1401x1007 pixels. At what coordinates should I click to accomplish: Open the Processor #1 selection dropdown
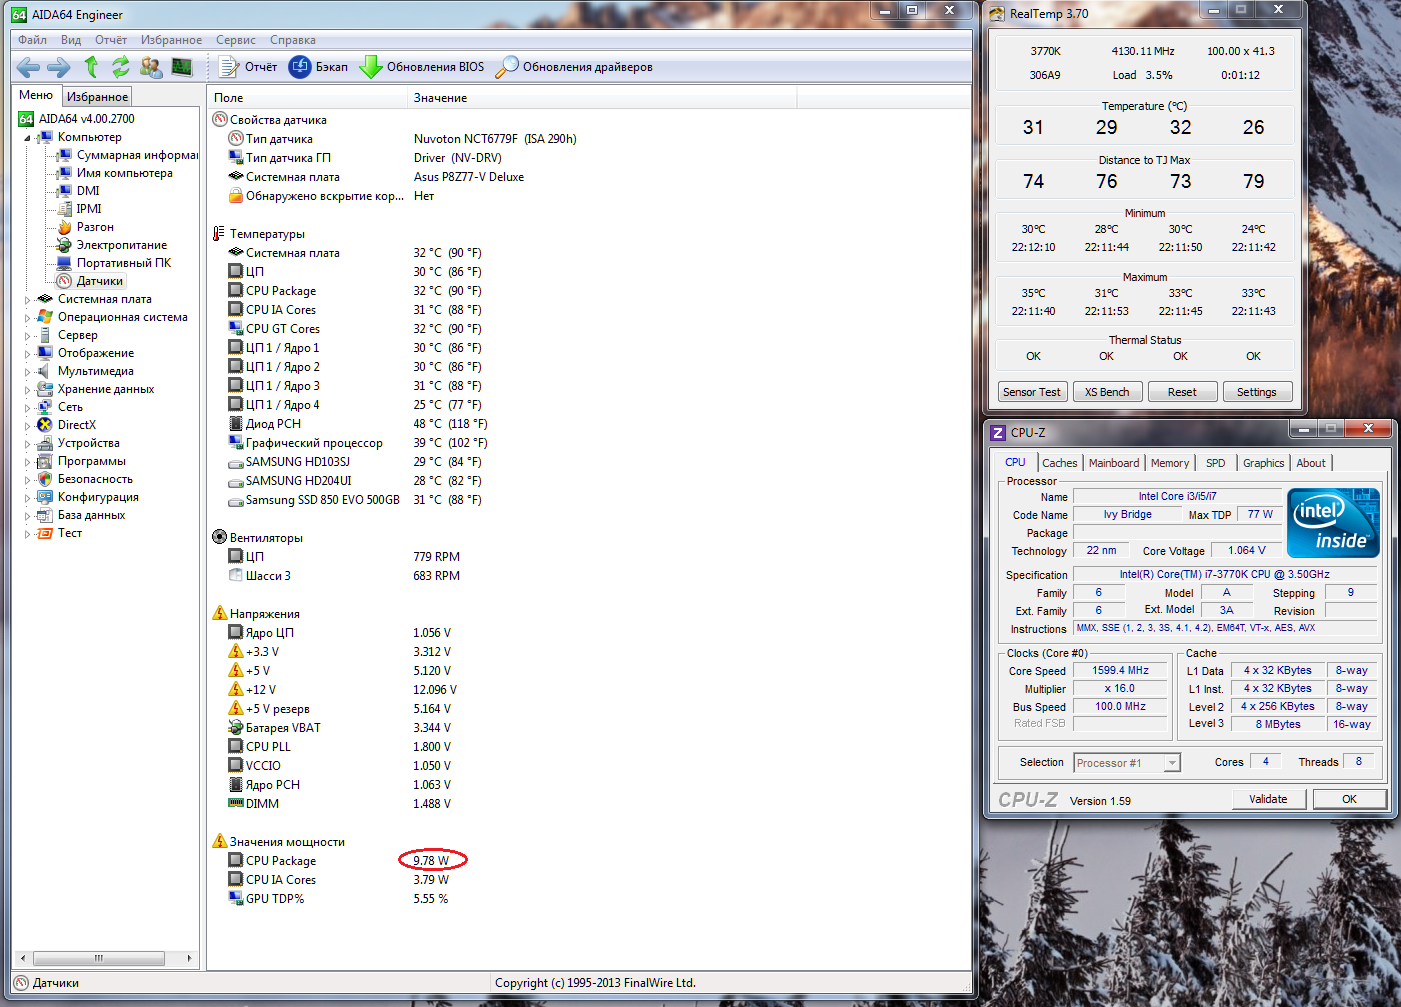[1127, 763]
